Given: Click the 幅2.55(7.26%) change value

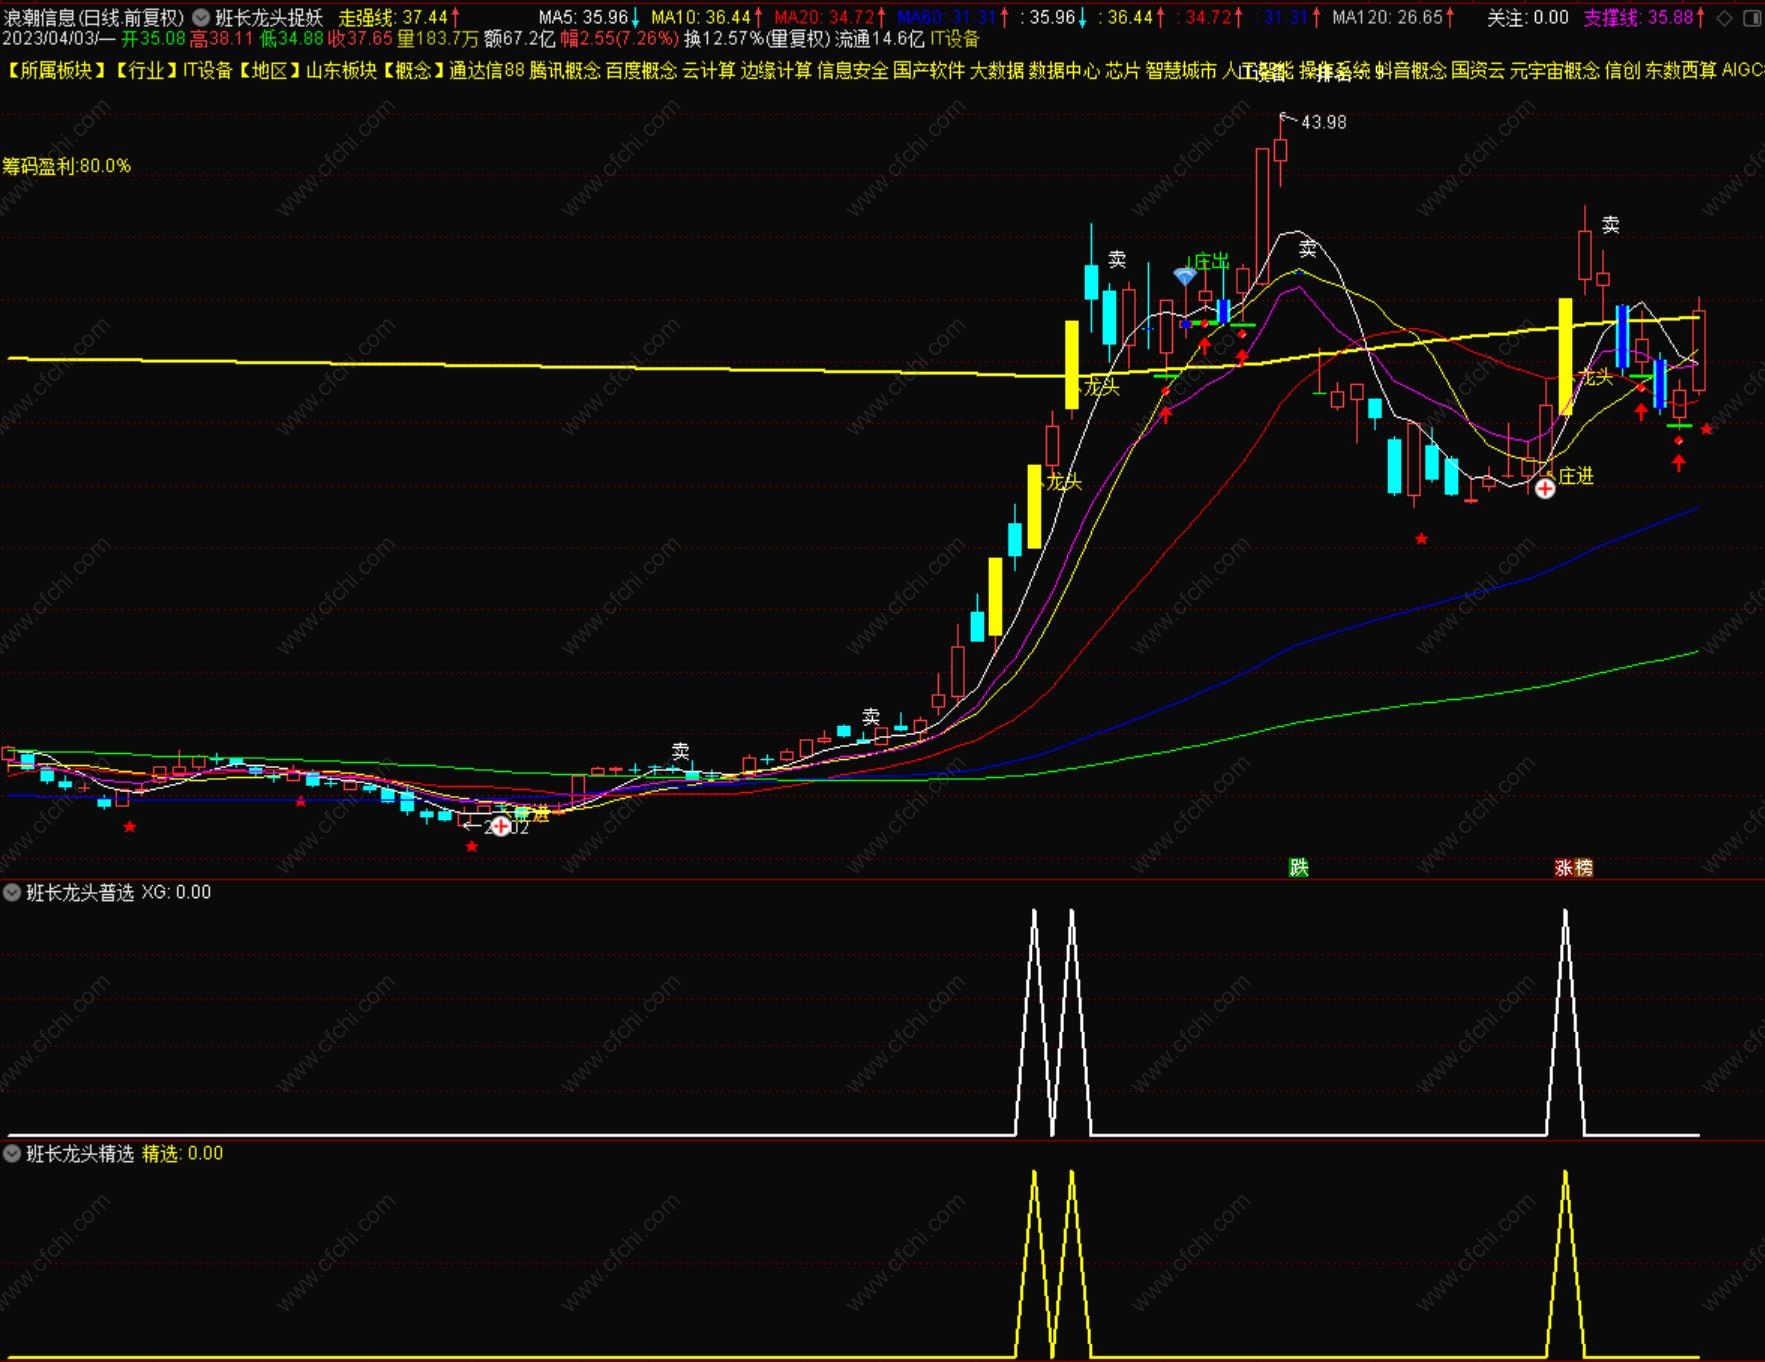Looking at the screenshot, I should point(619,39).
